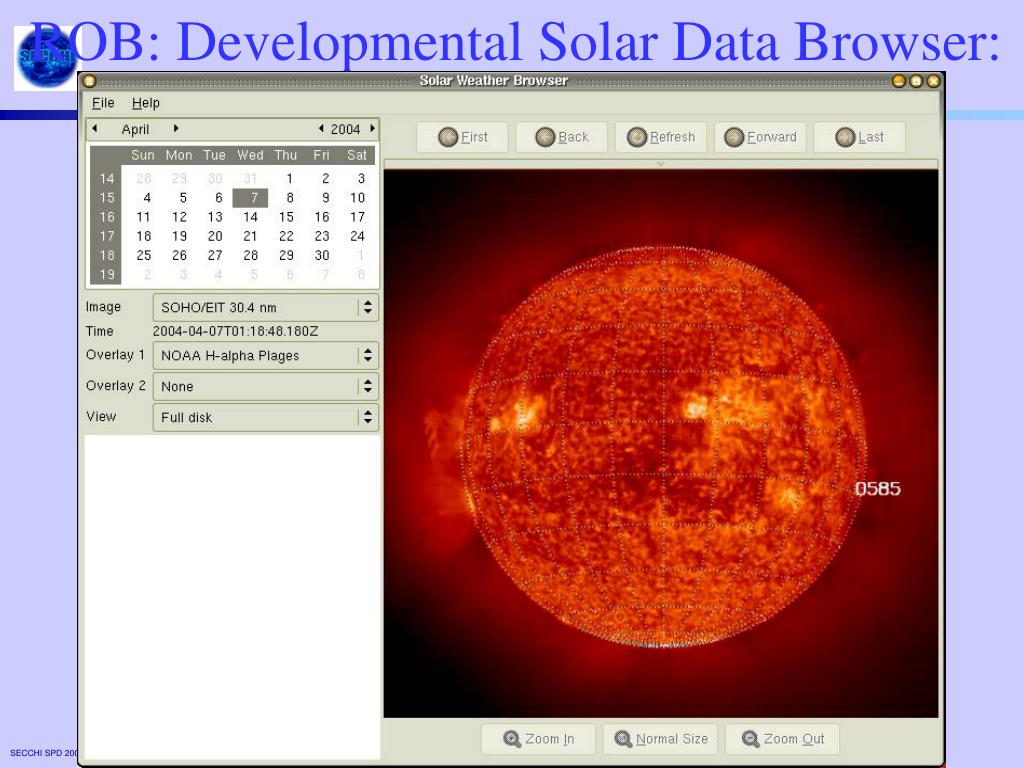Select April 11 in the calendar
This screenshot has width=1024, height=768.
click(x=144, y=217)
